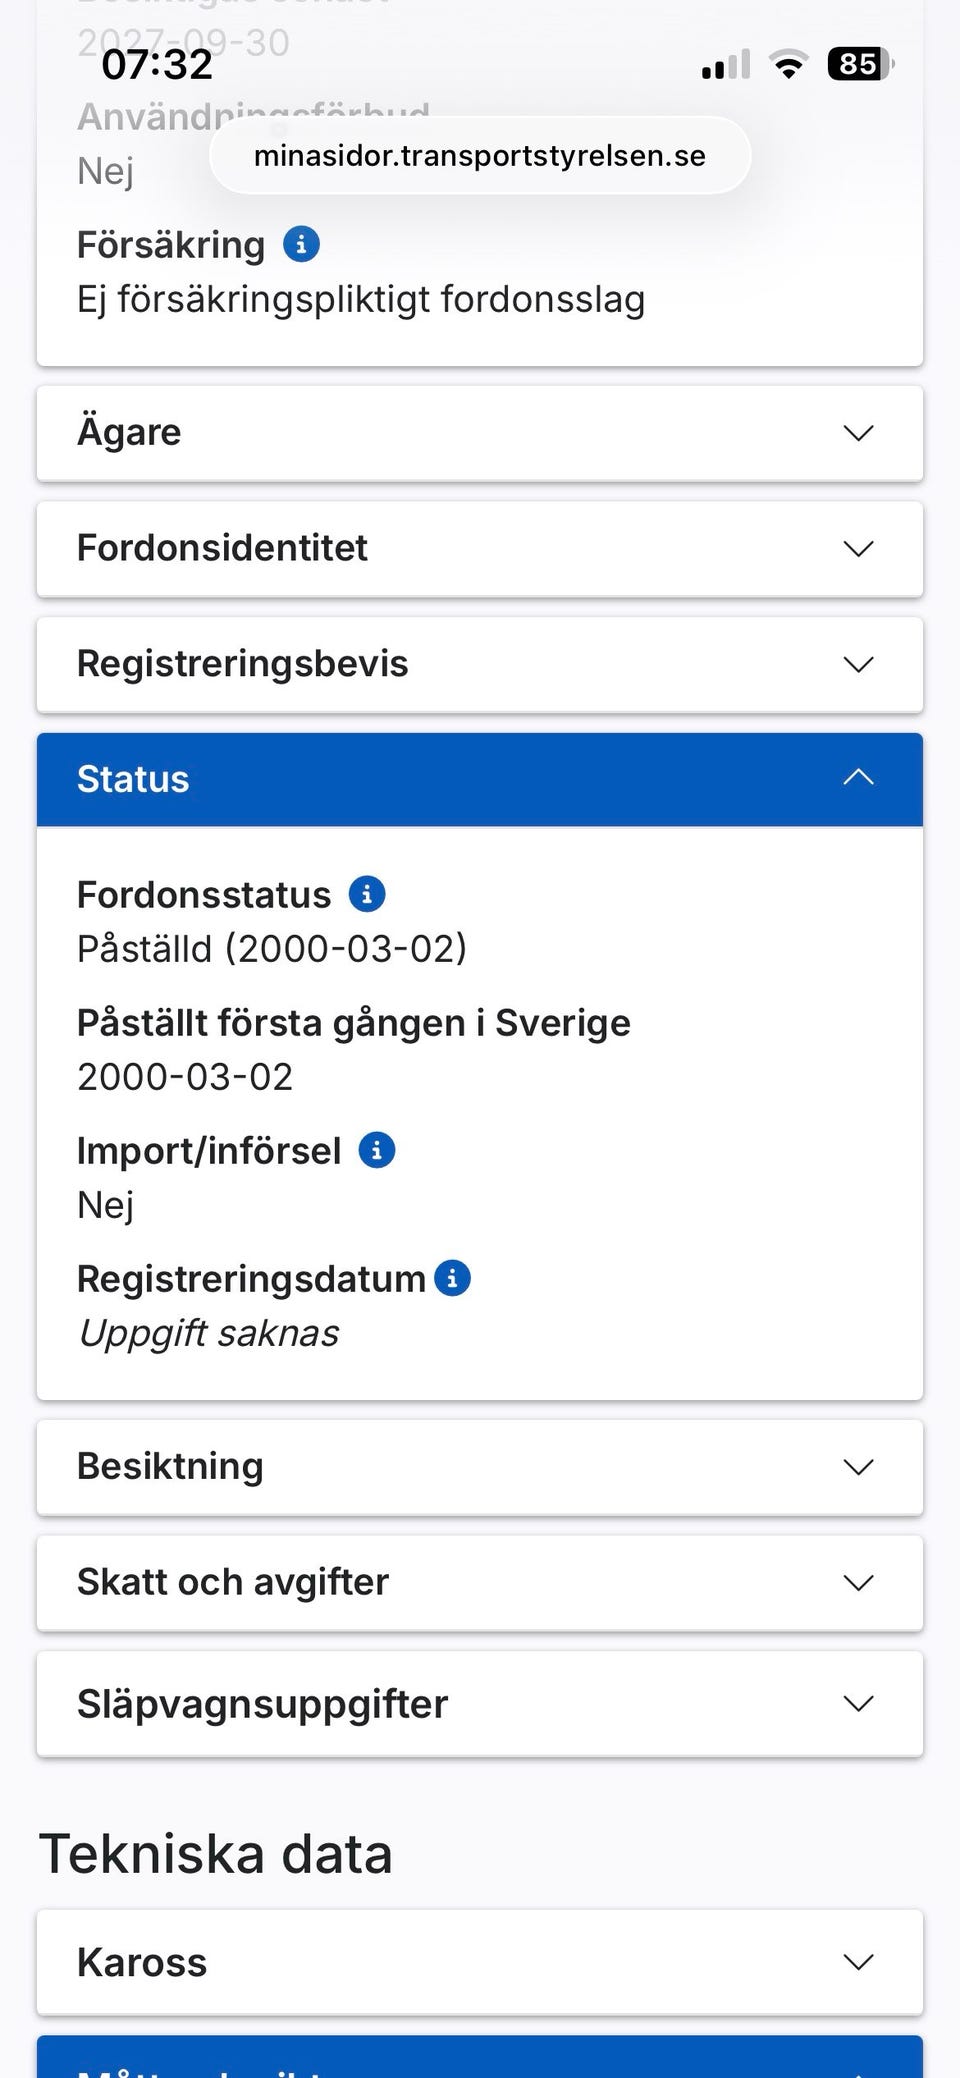Expand Skatt och avgifter section
This screenshot has width=960, height=2078.
(479, 1583)
